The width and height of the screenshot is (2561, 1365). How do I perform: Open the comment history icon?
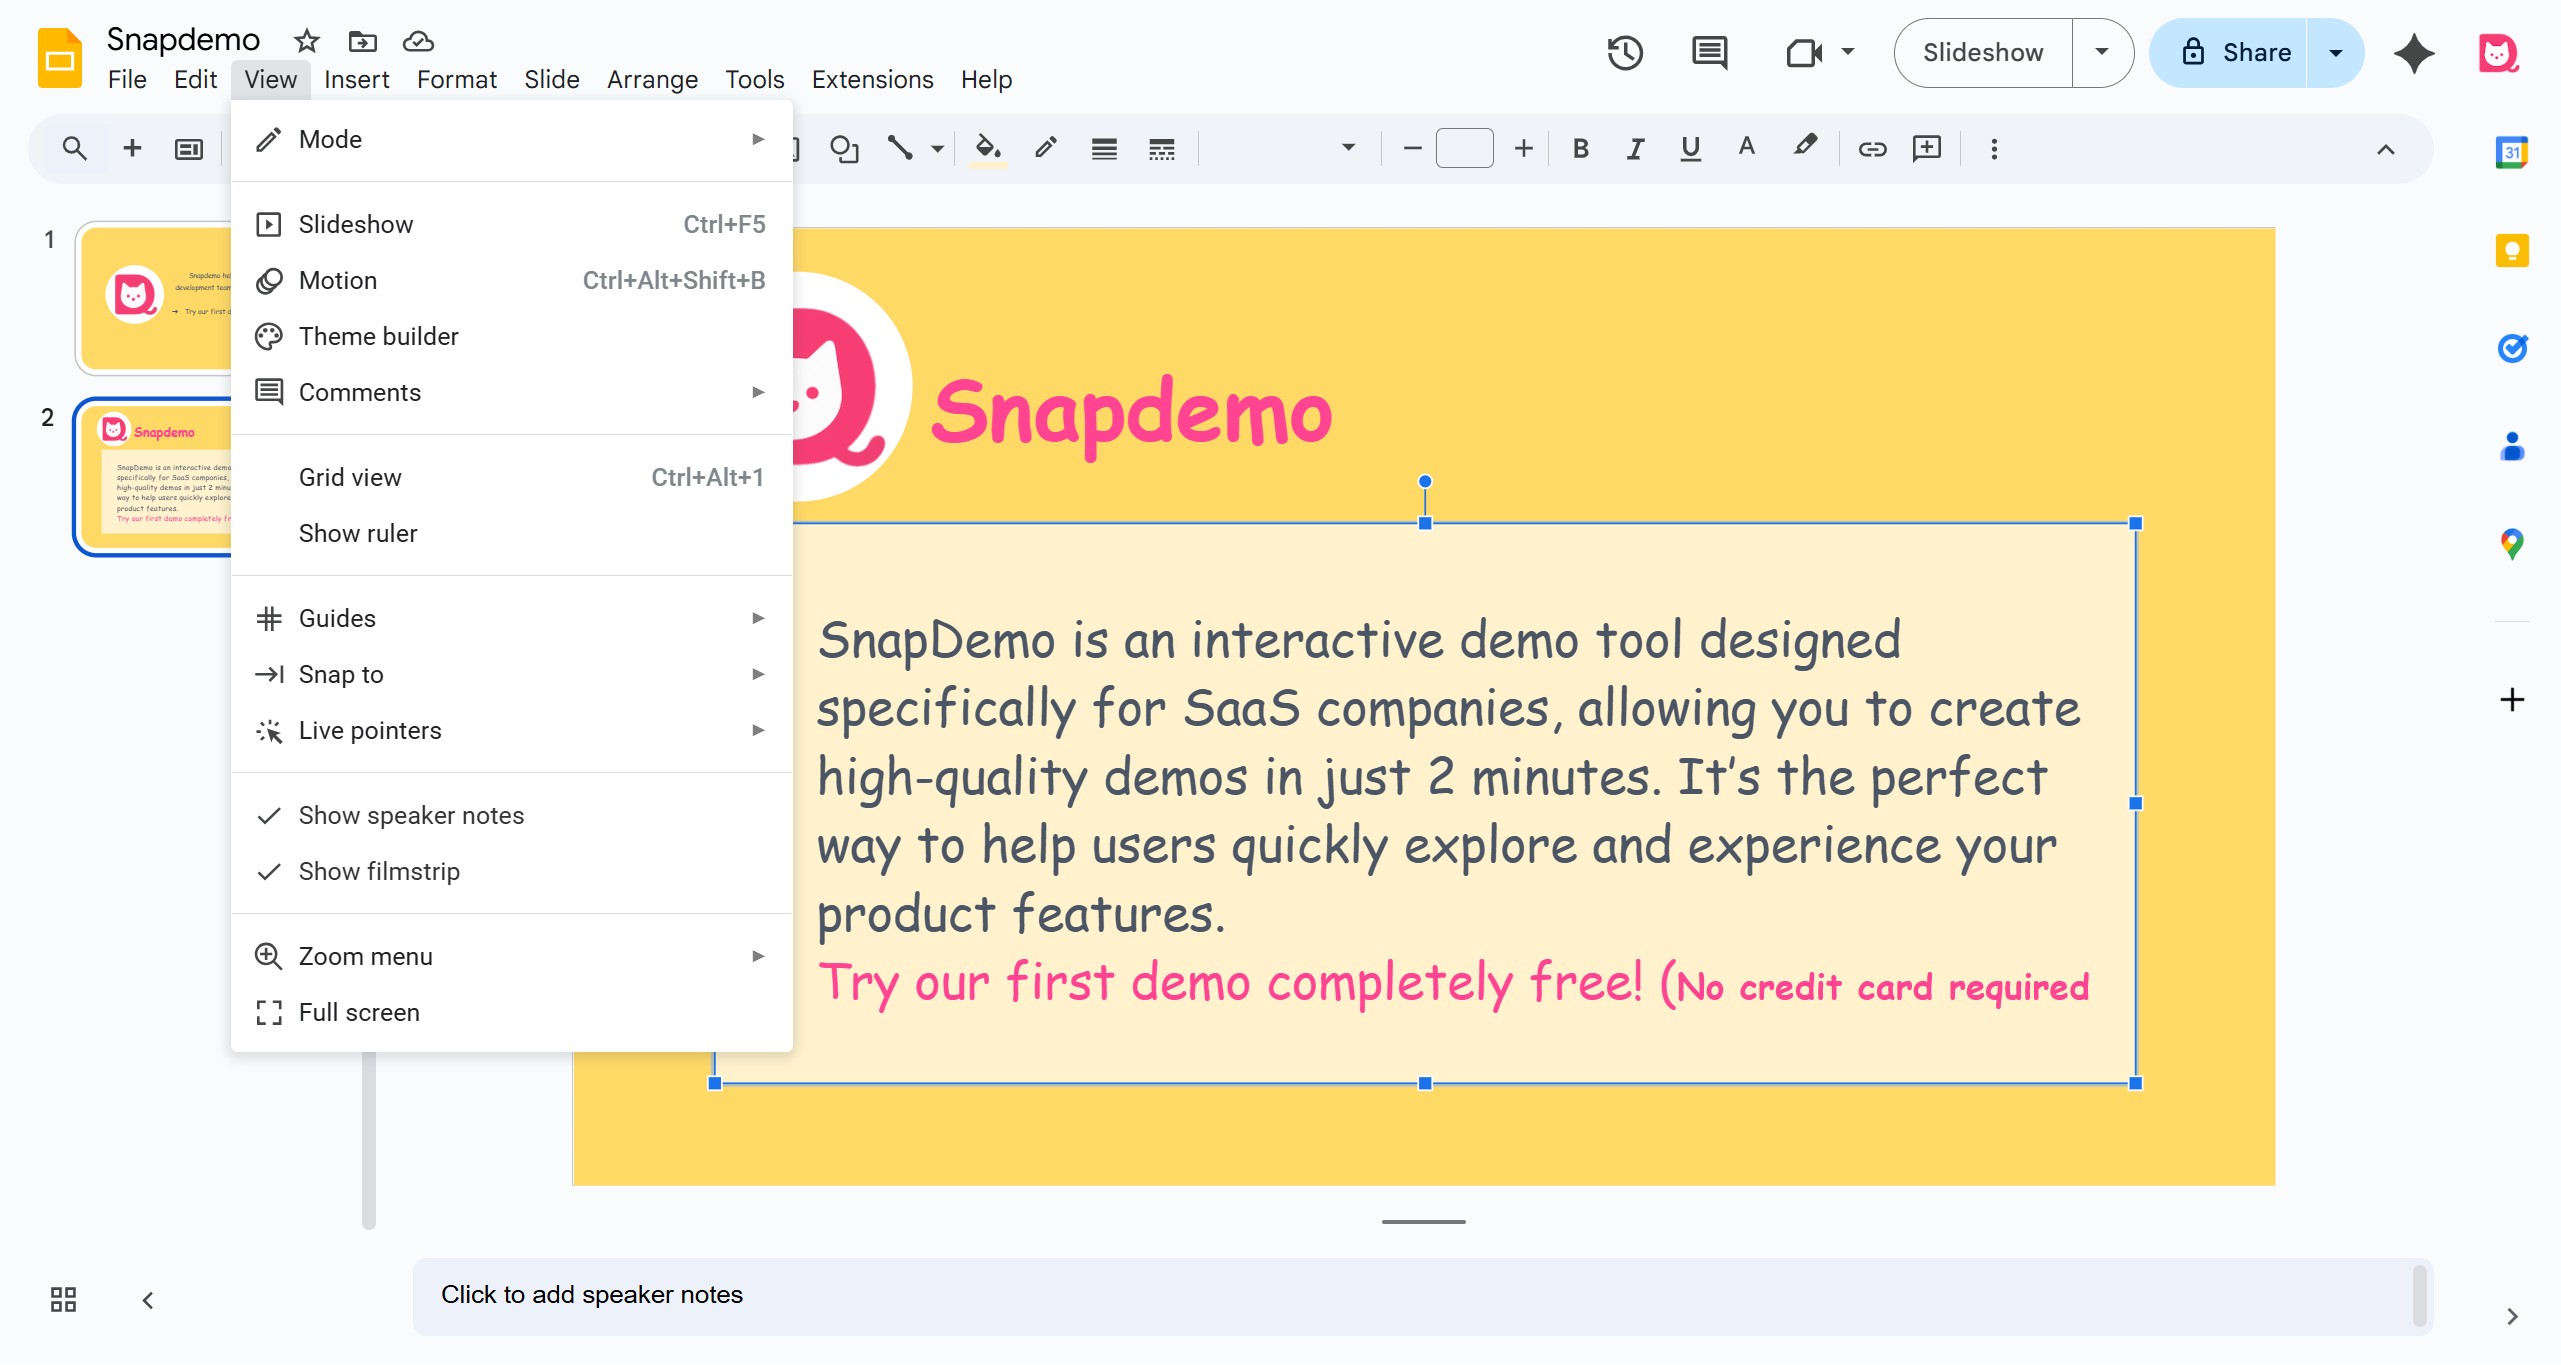tap(1709, 53)
